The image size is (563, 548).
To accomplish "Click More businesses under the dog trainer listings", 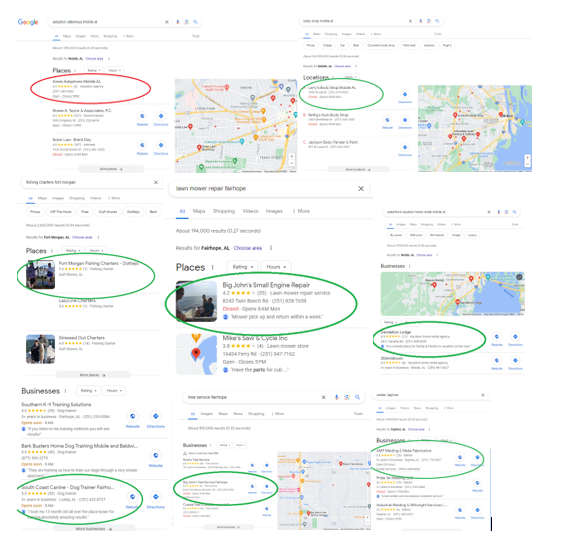I will tap(94, 529).
